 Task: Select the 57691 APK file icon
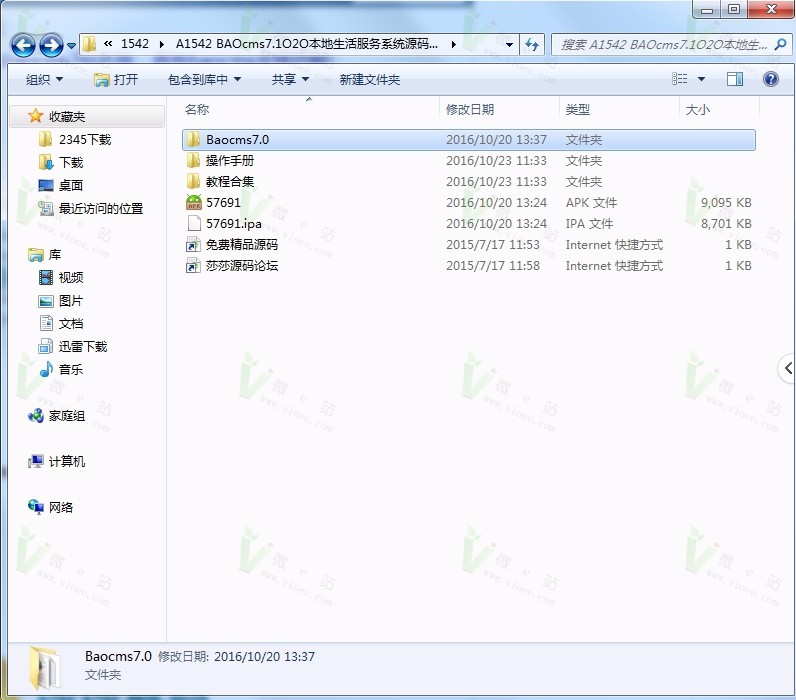pyautogui.click(x=193, y=203)
